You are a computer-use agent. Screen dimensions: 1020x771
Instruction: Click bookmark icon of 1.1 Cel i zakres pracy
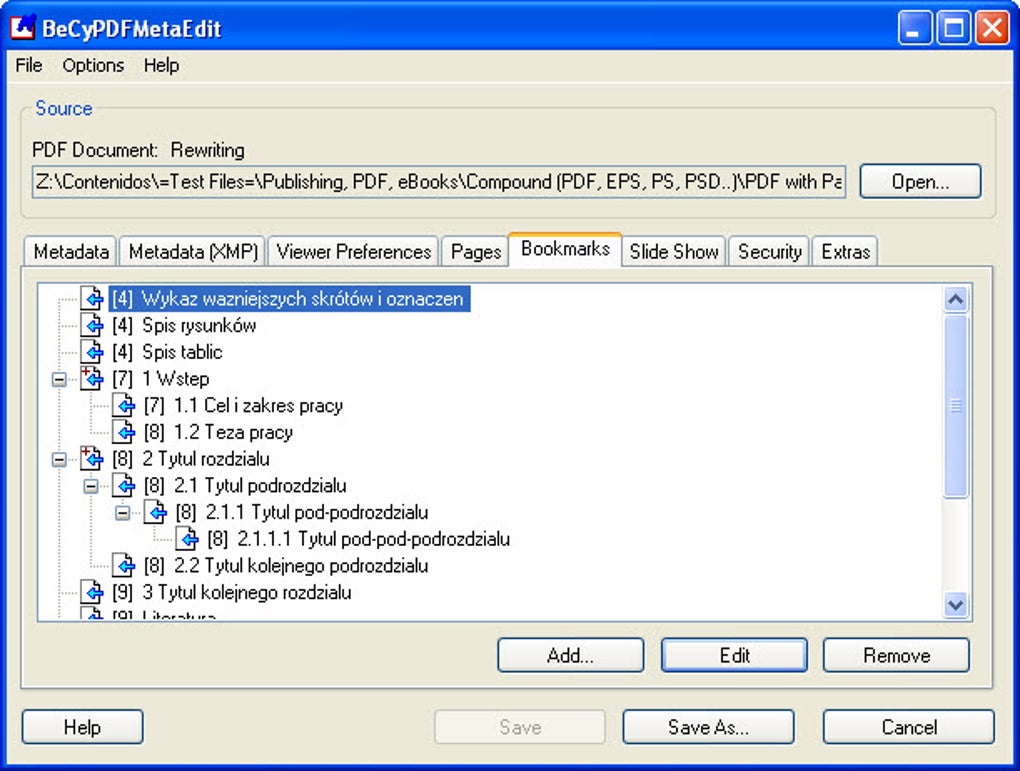(124, 406)
